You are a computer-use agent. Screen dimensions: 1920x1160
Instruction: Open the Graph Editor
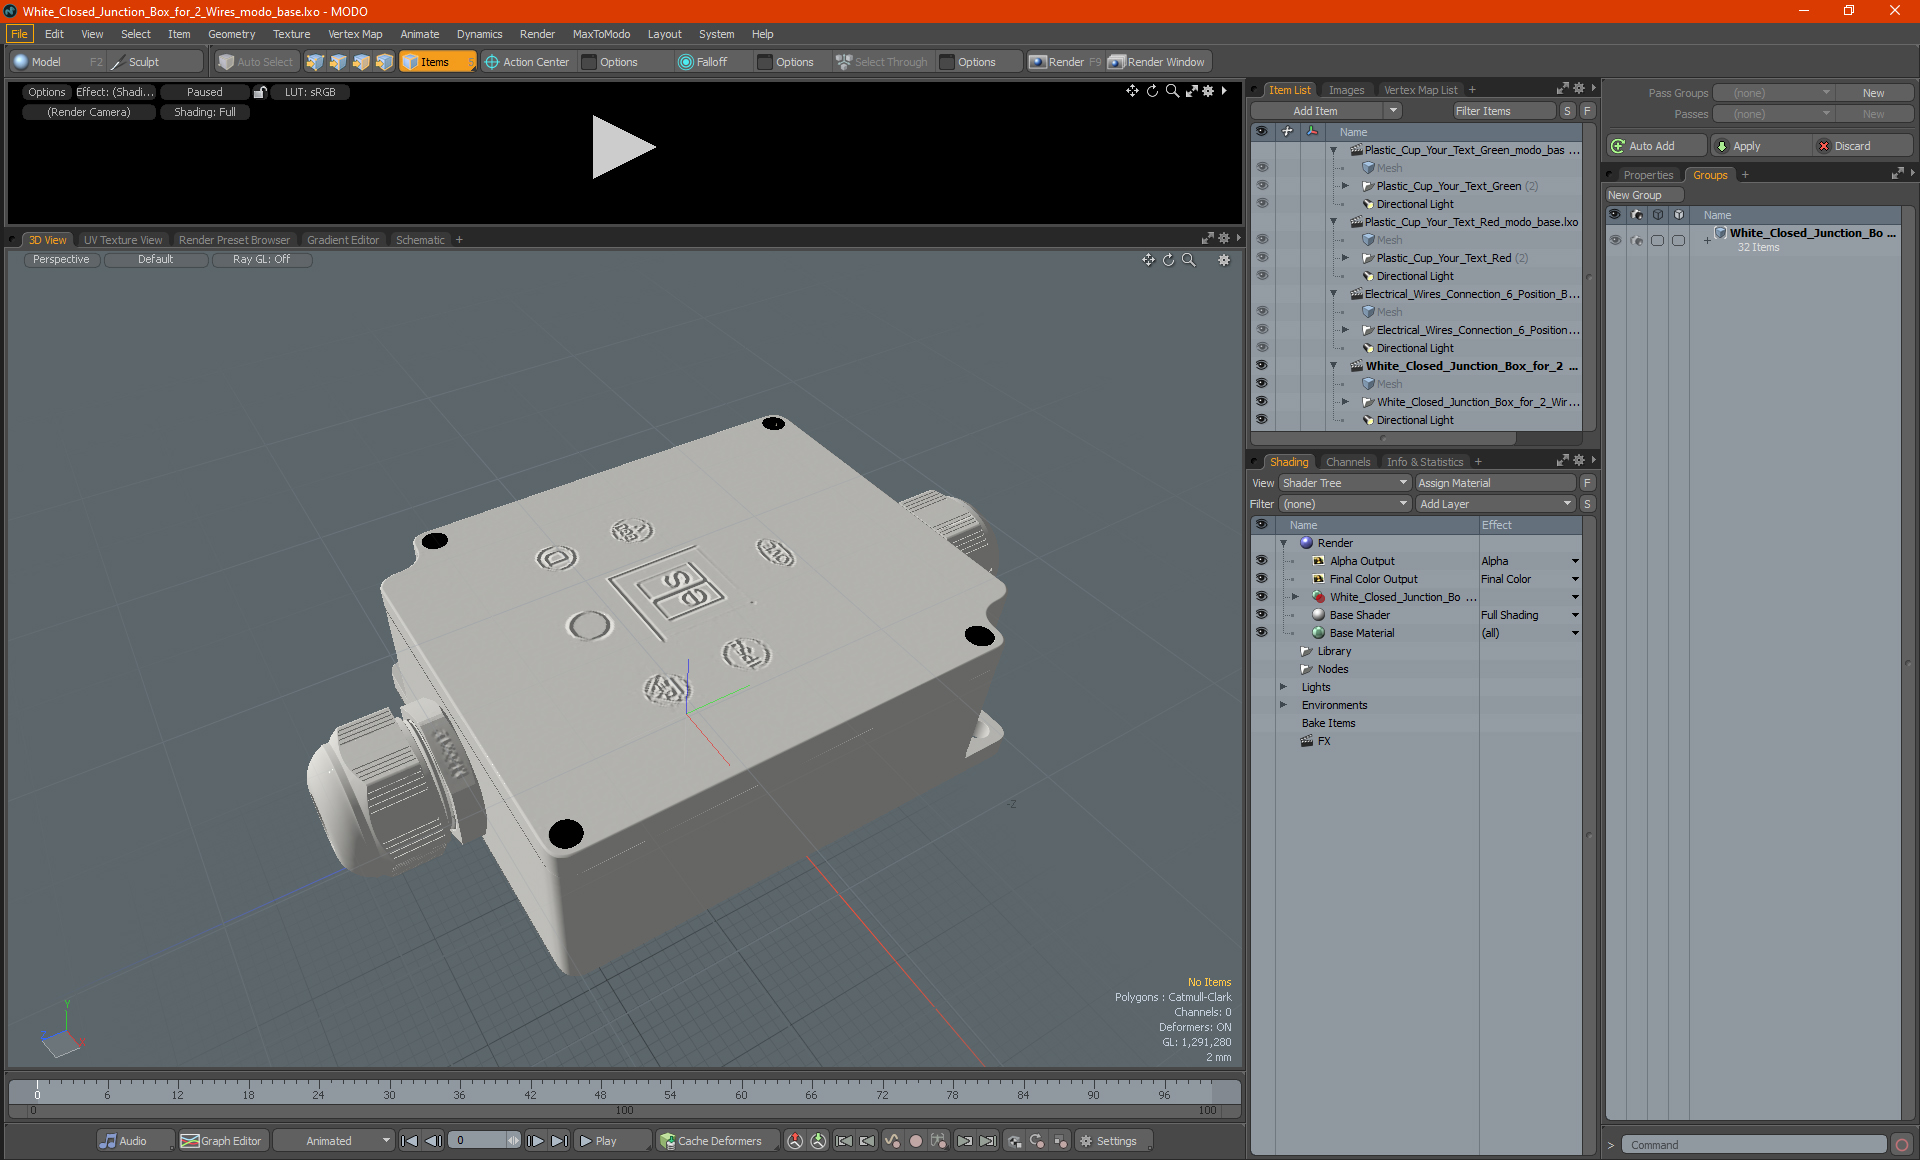click(222, 1141)
